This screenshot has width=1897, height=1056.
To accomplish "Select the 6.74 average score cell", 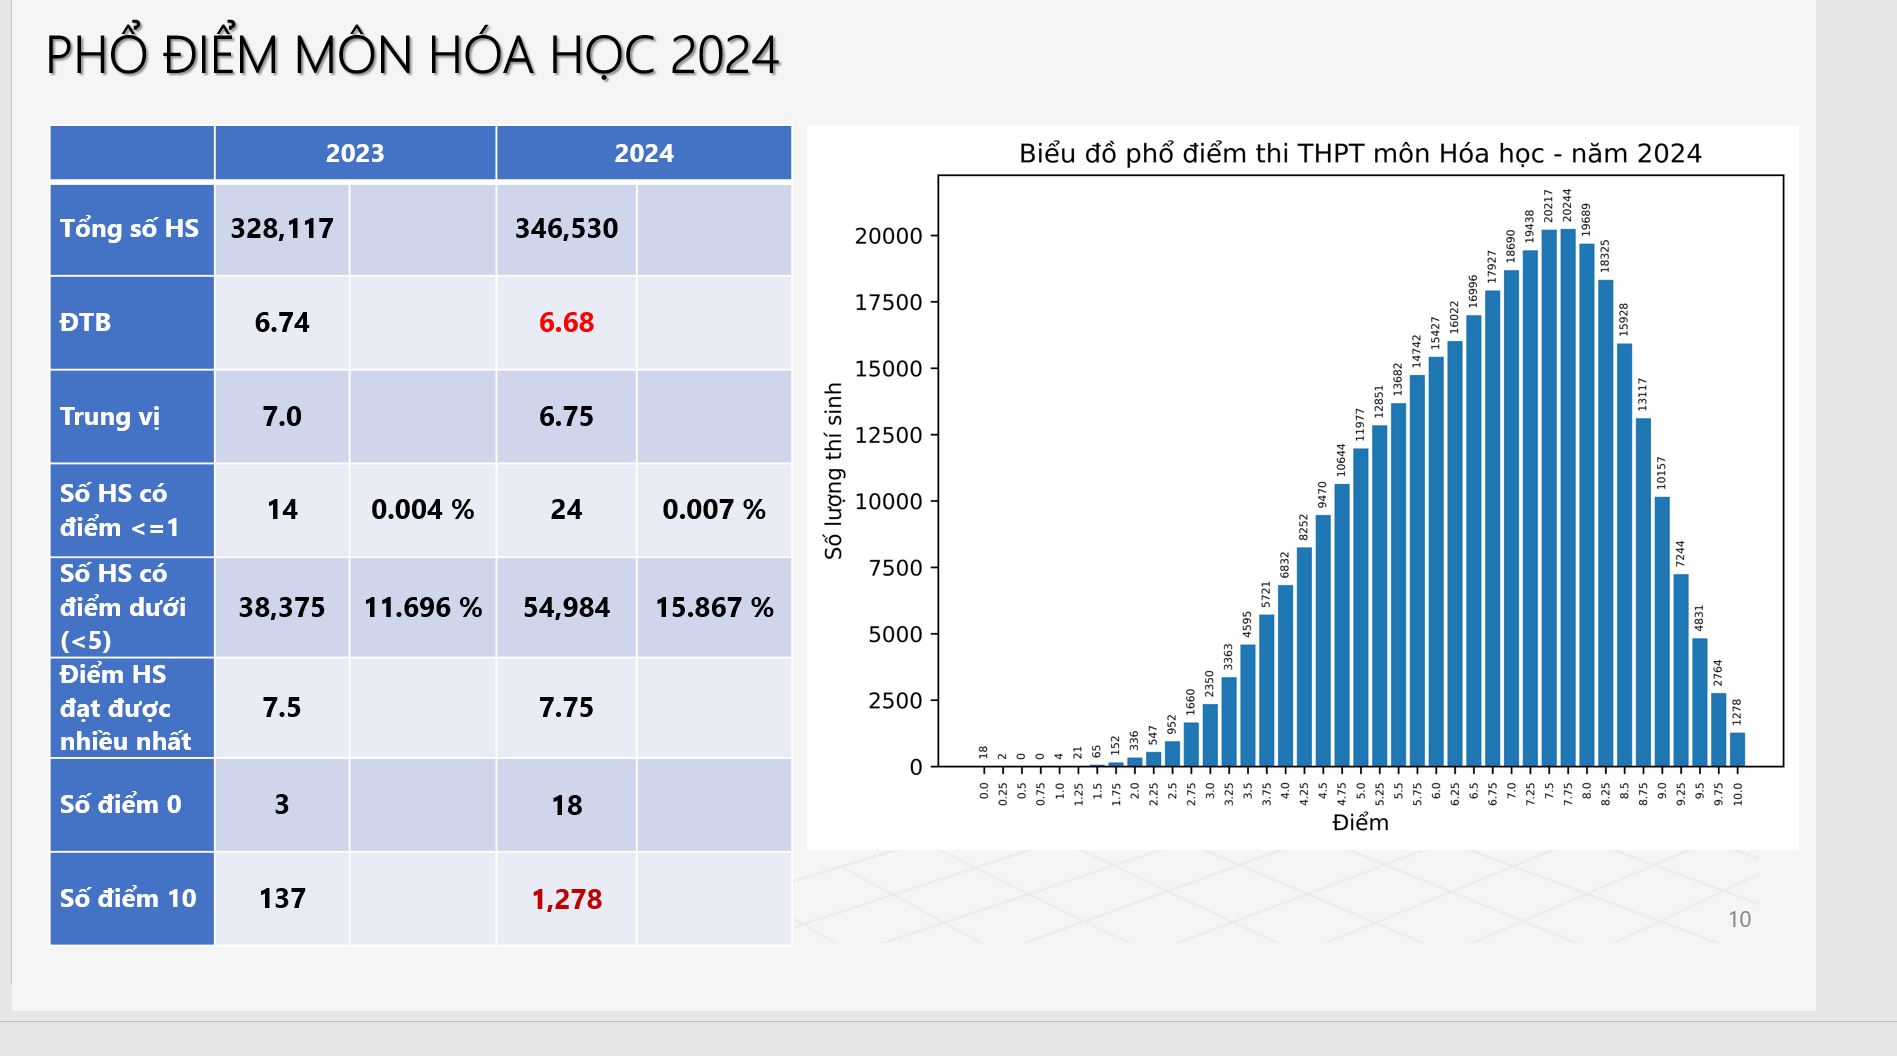I will click(282, 322).
